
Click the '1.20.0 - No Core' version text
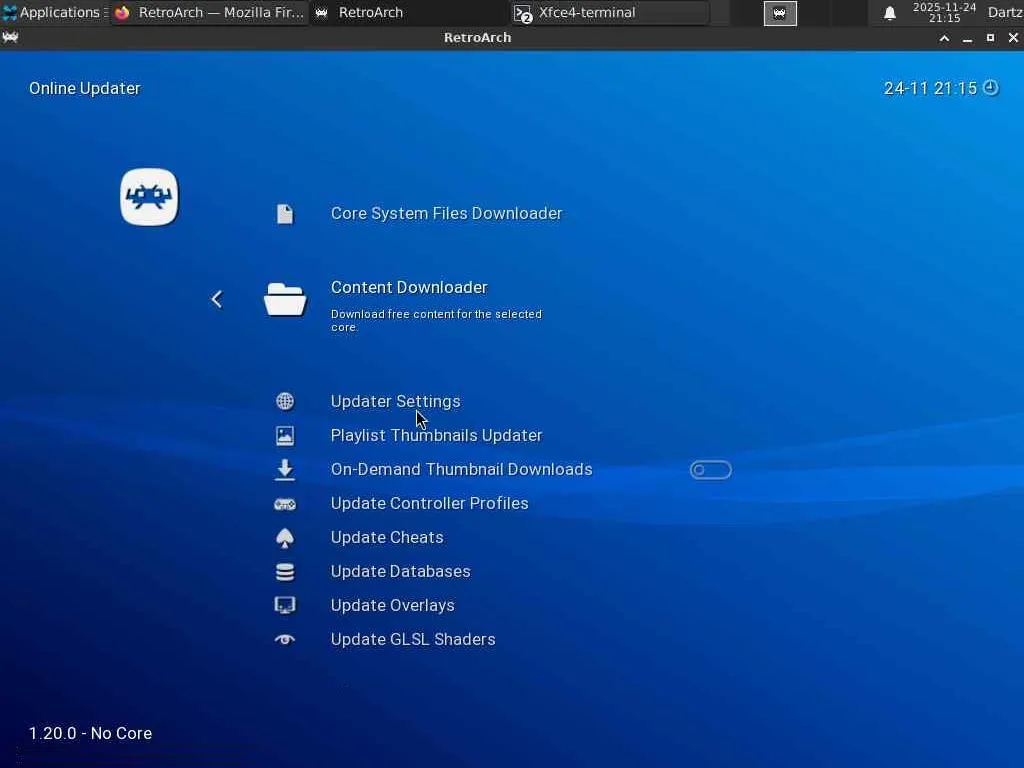coord(90,733)
